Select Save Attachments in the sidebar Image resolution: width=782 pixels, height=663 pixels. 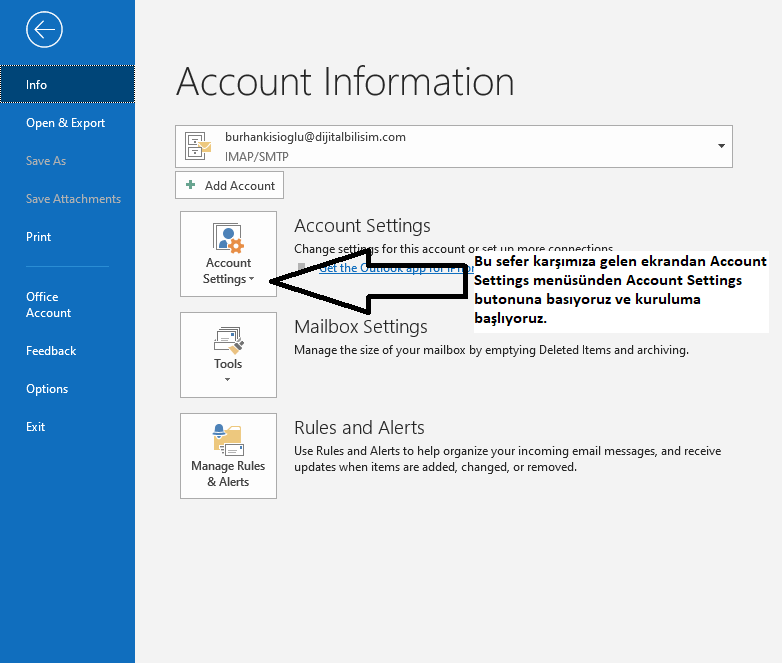tap(73, 199)
